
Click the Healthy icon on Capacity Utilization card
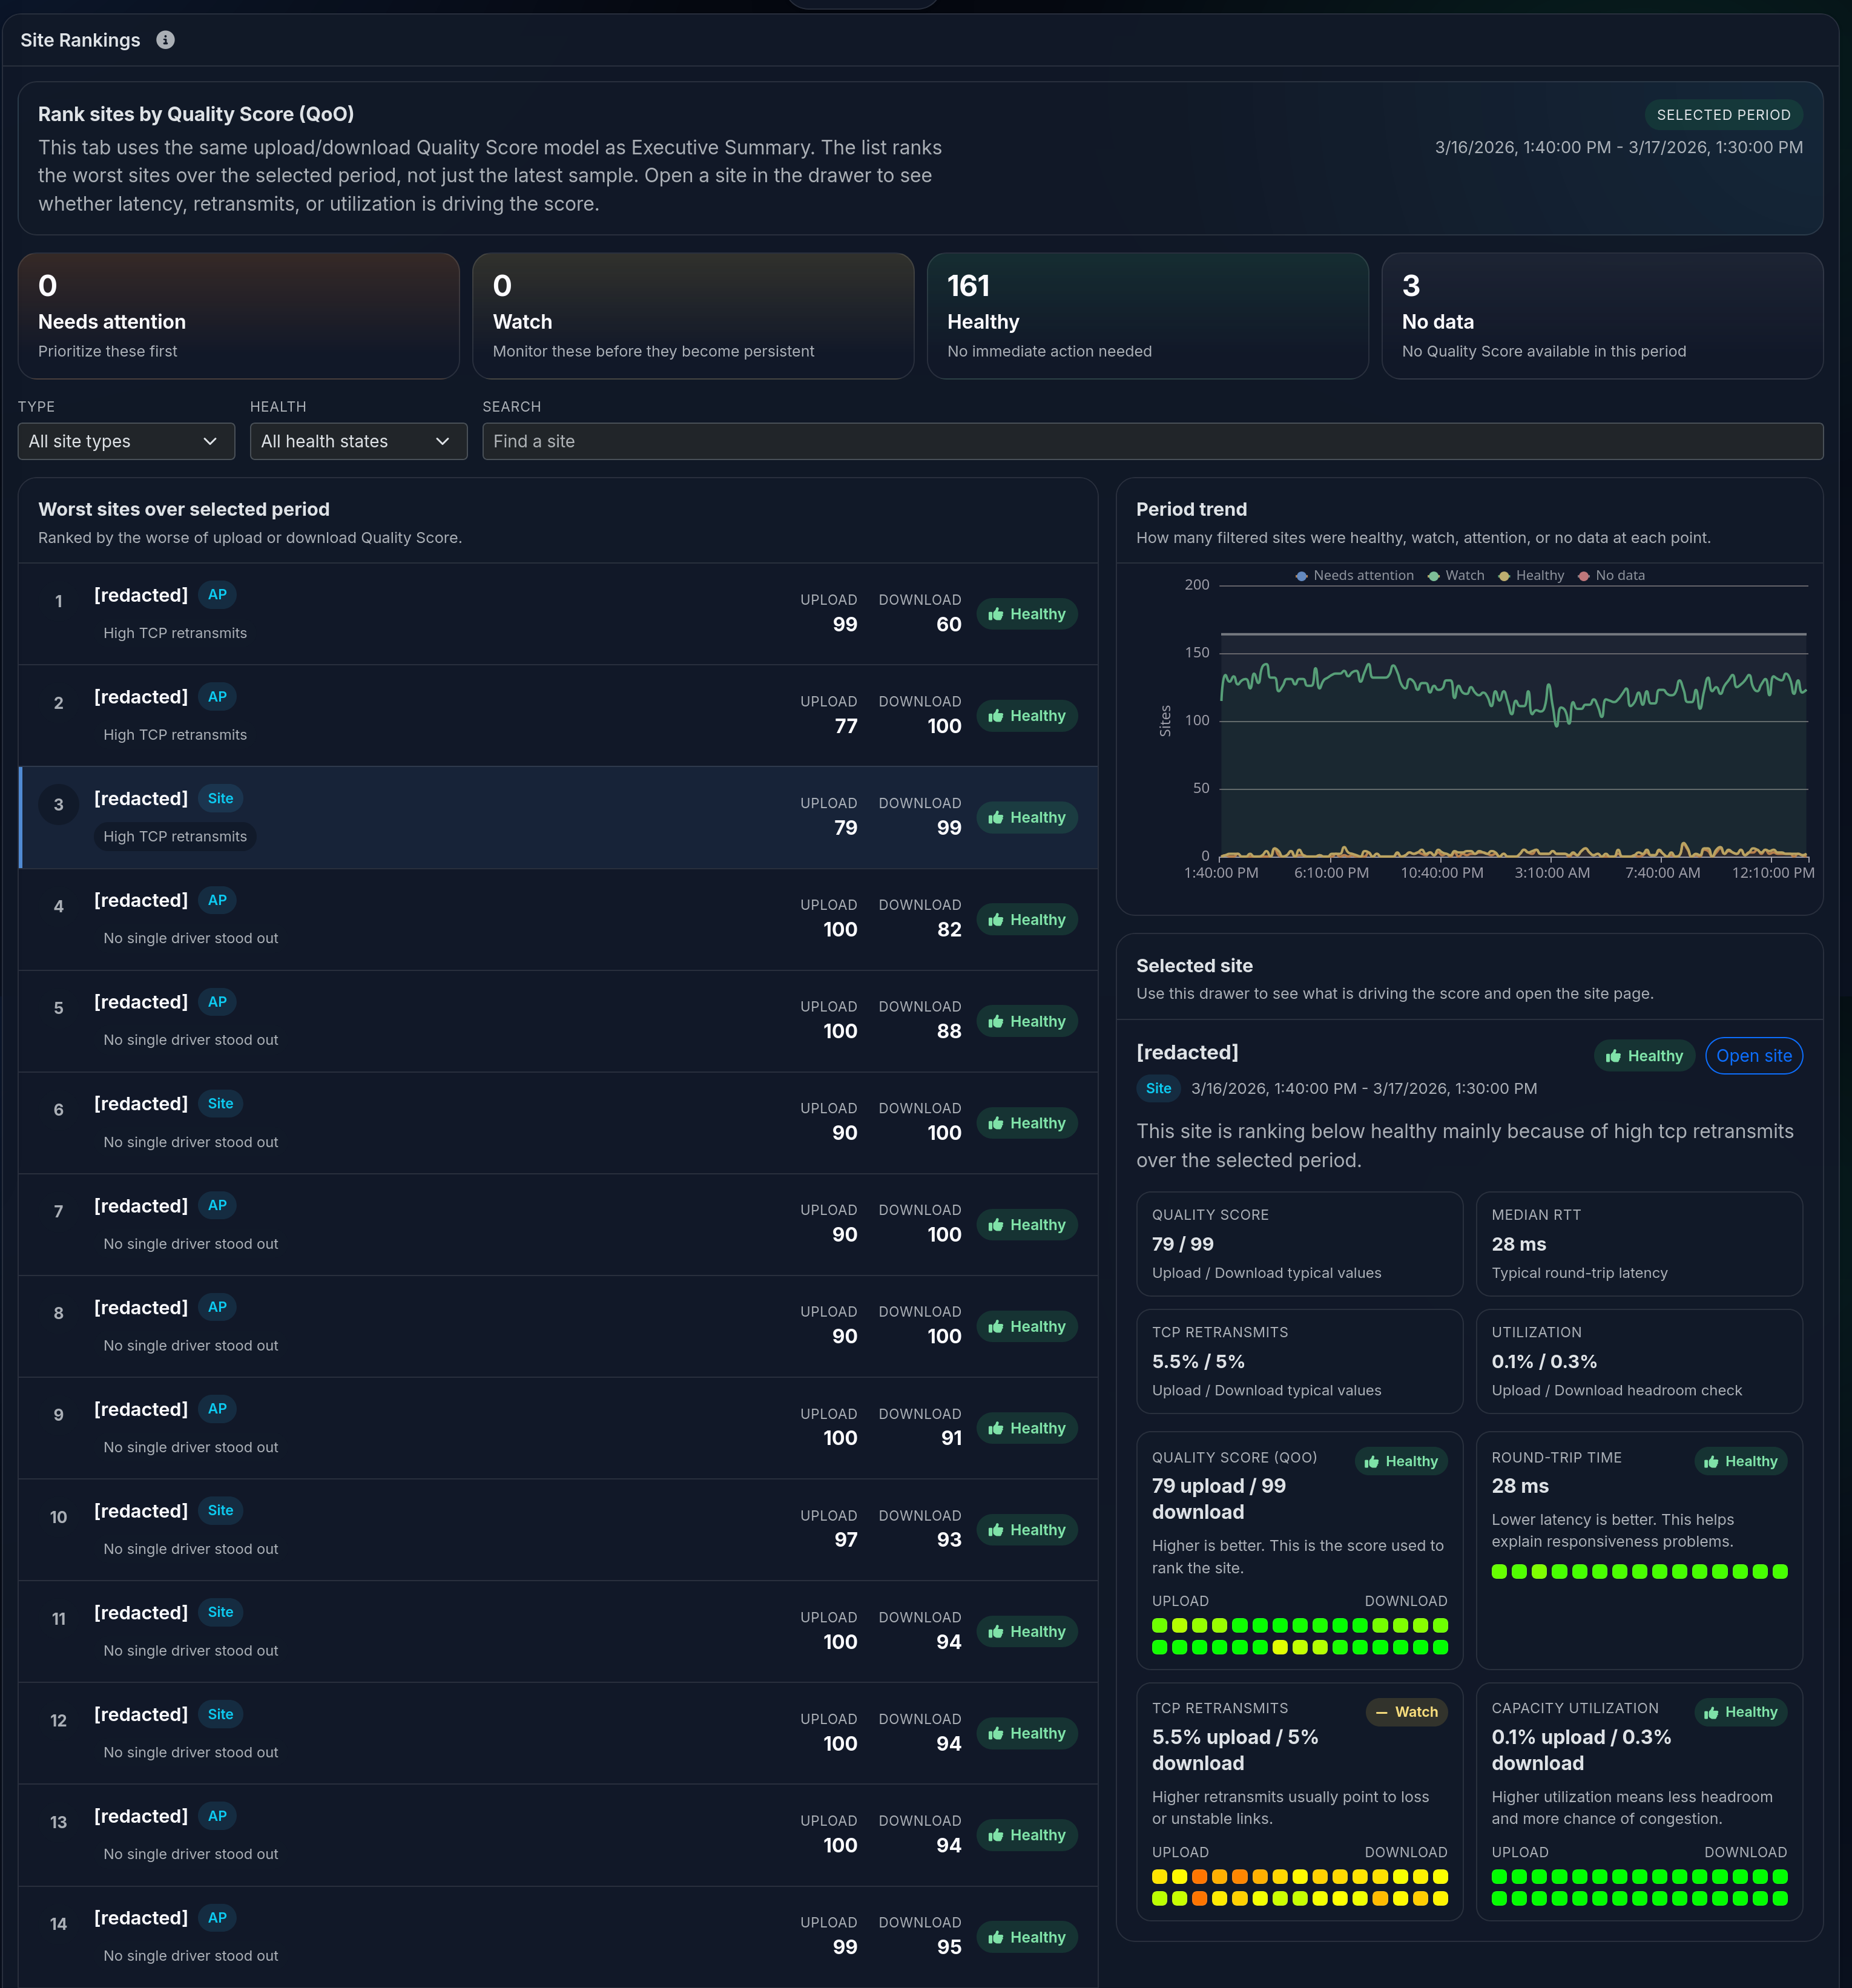[1713, 1712]
